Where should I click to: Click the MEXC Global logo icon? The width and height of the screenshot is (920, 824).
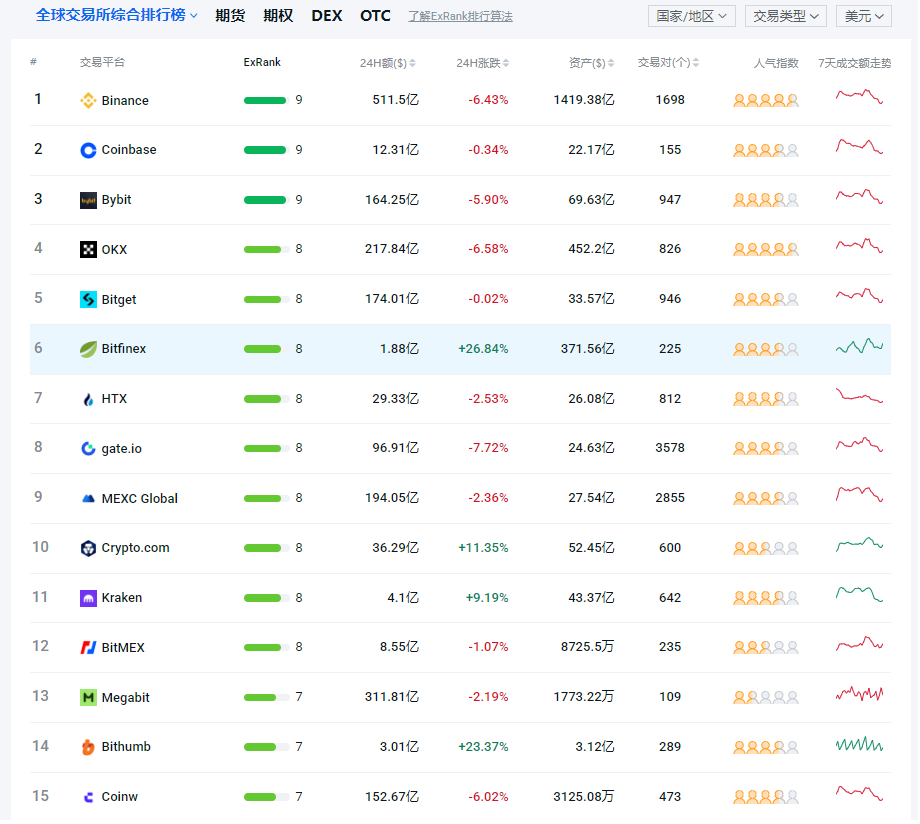coord(88,499)
